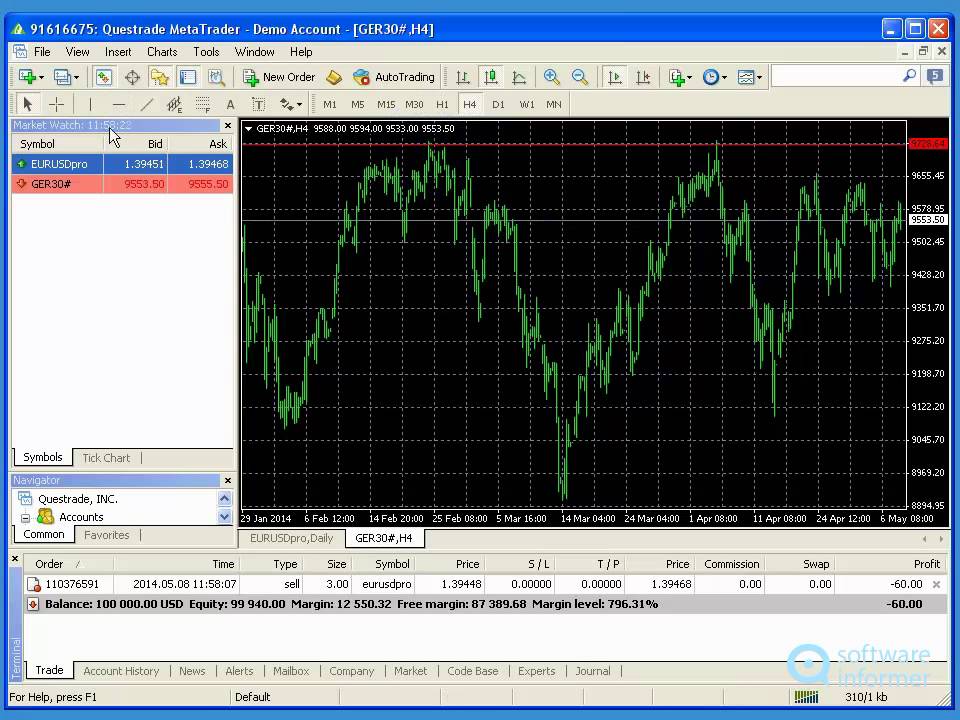This screenshot has width=960, height=720.
Task: Toggle the AutoTrading button
Action: coord(394,77)
